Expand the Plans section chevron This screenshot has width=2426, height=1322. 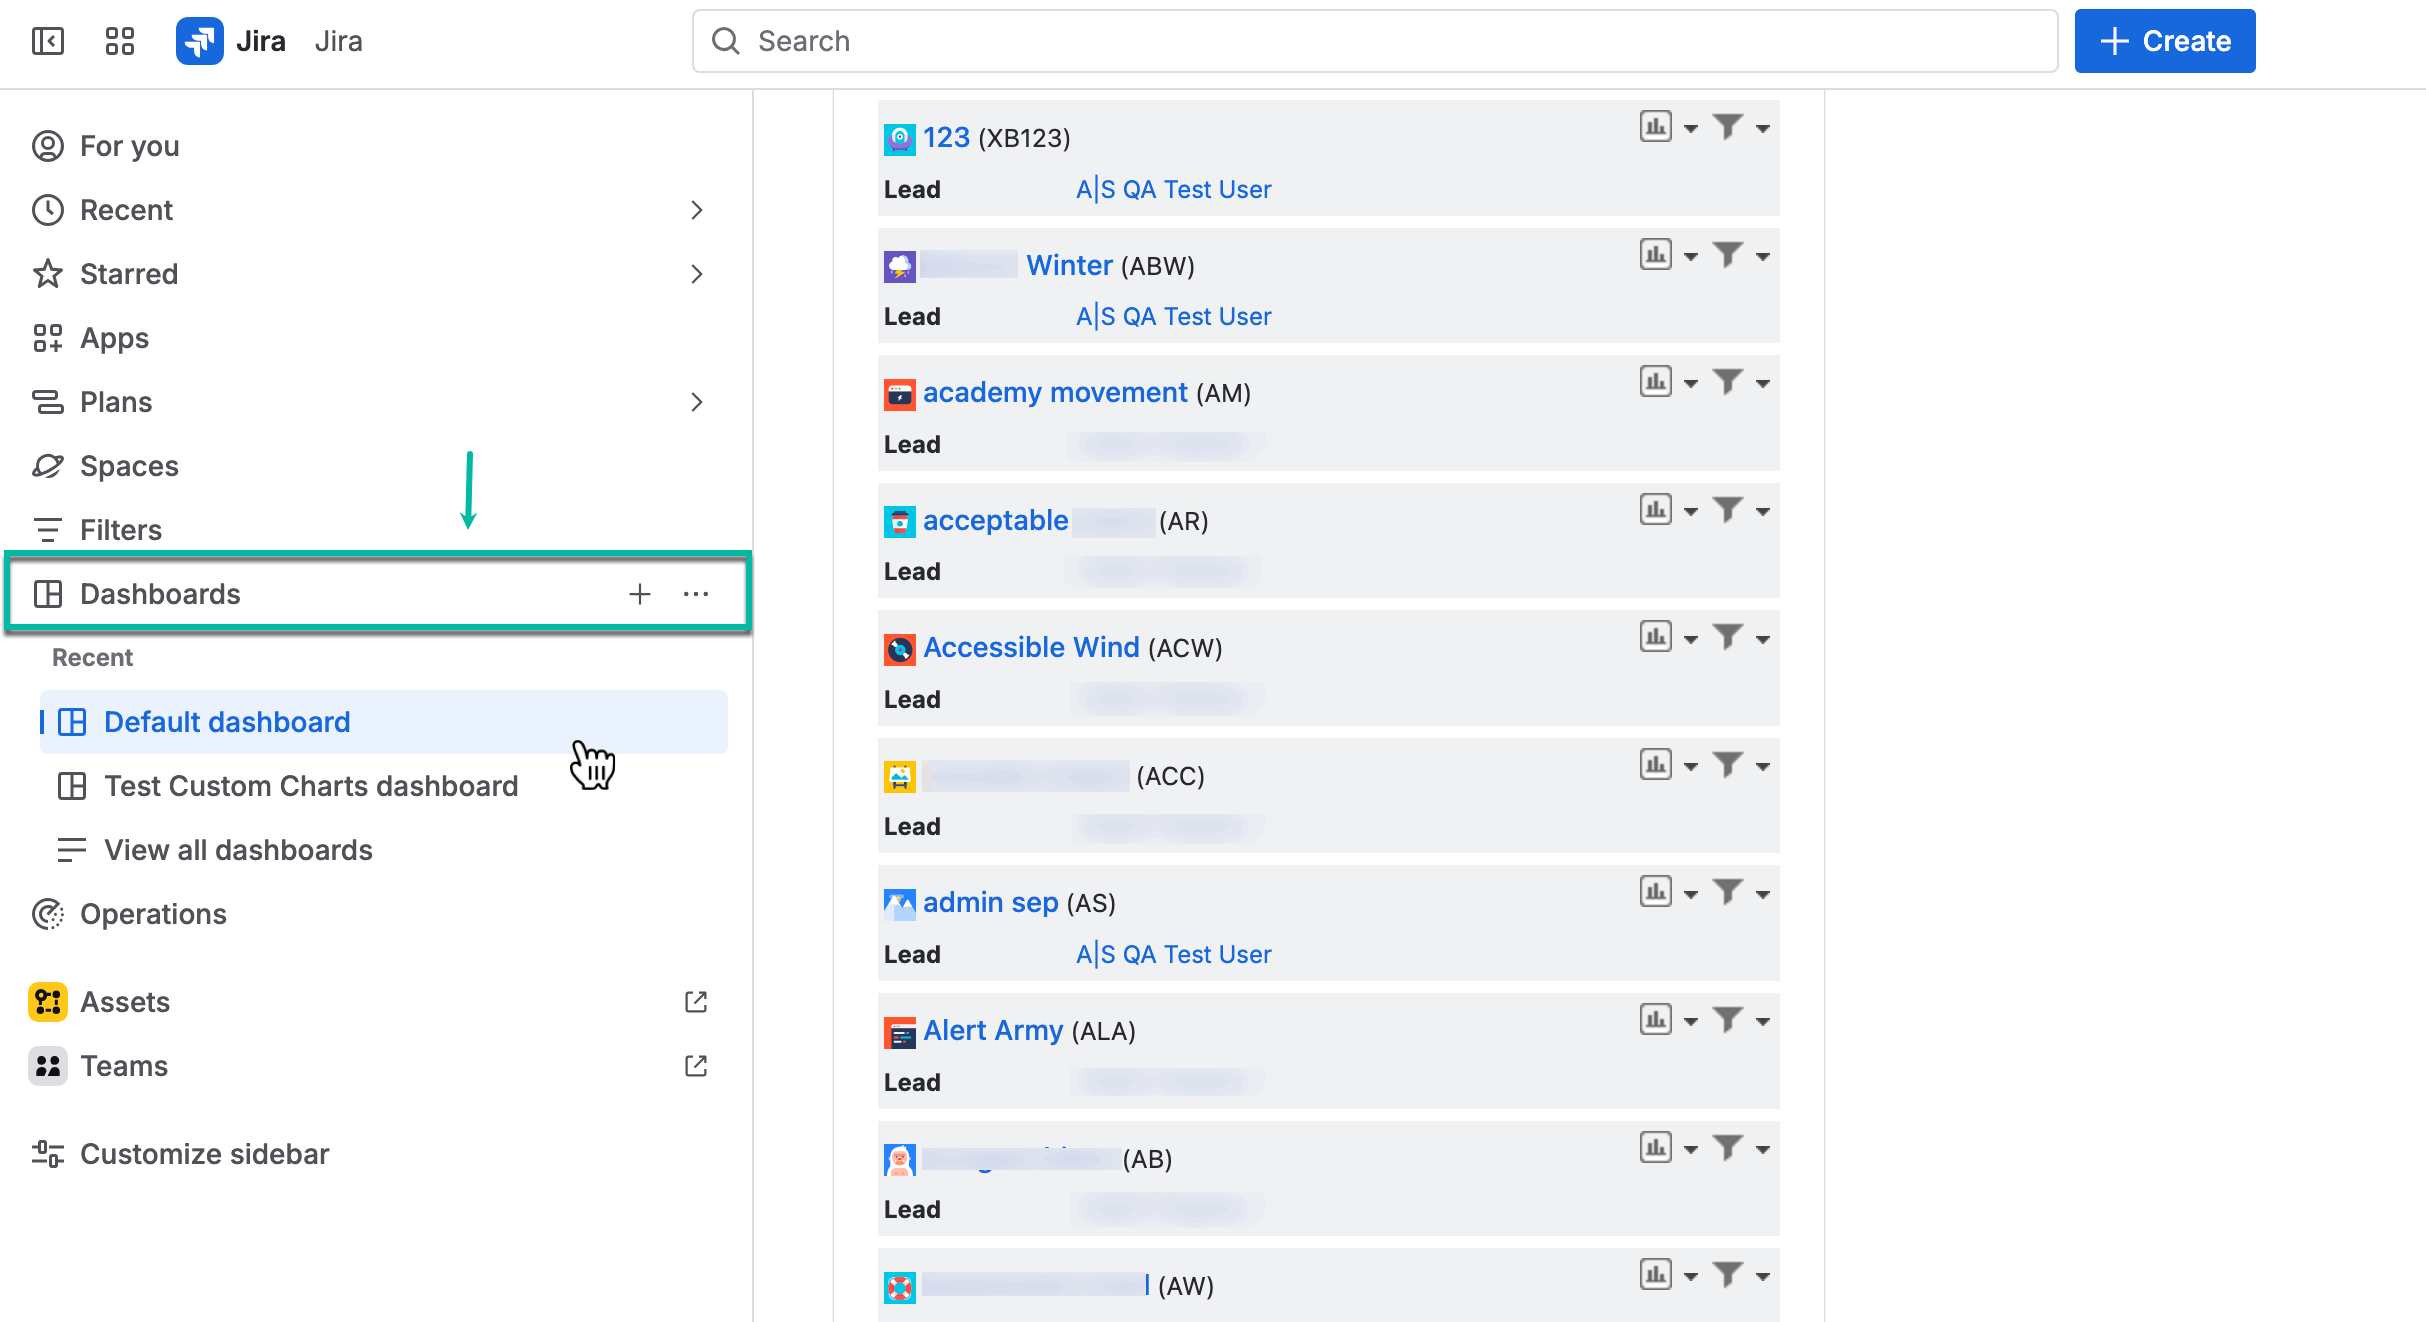697,402
